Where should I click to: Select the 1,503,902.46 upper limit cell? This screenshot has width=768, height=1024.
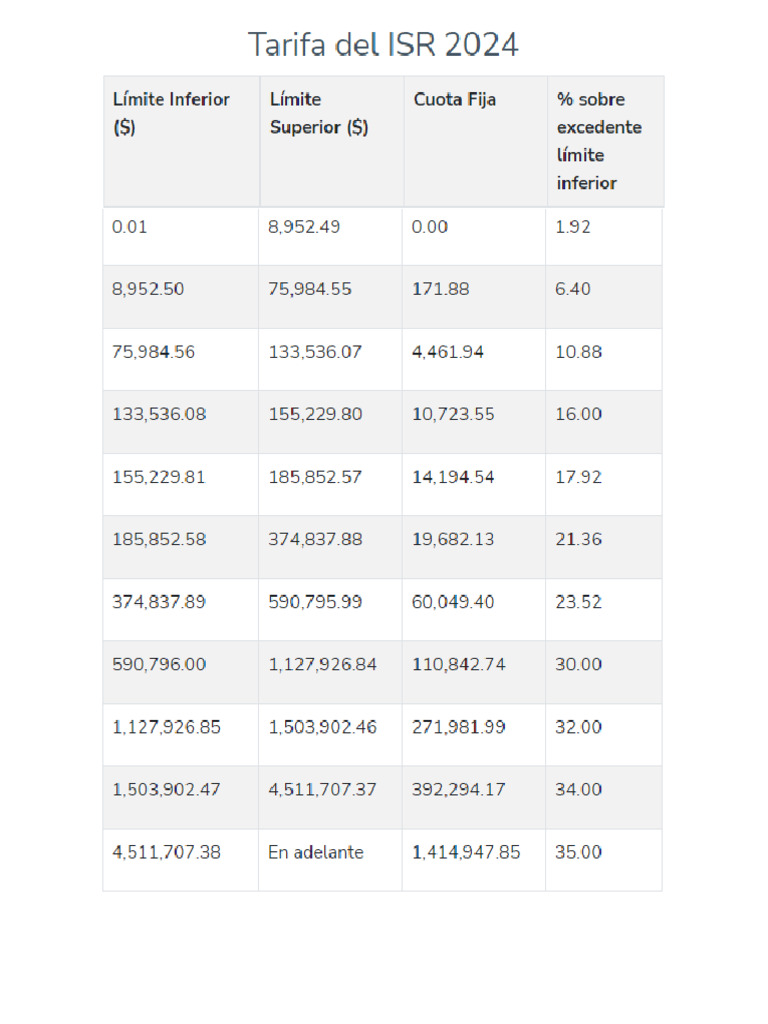tap(322, 727)
